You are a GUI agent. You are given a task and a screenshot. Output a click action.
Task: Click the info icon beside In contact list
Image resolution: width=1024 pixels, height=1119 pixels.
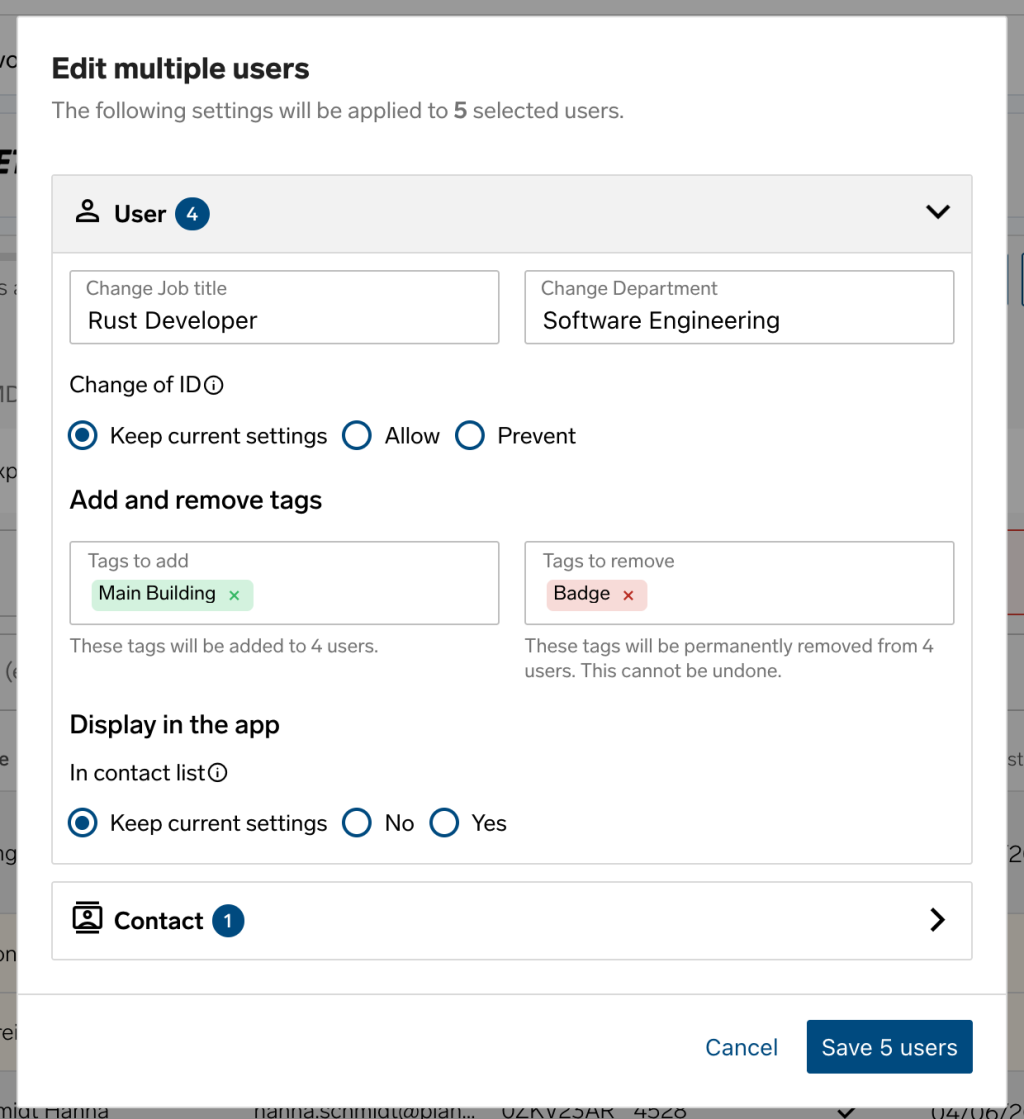click(218, 773)
